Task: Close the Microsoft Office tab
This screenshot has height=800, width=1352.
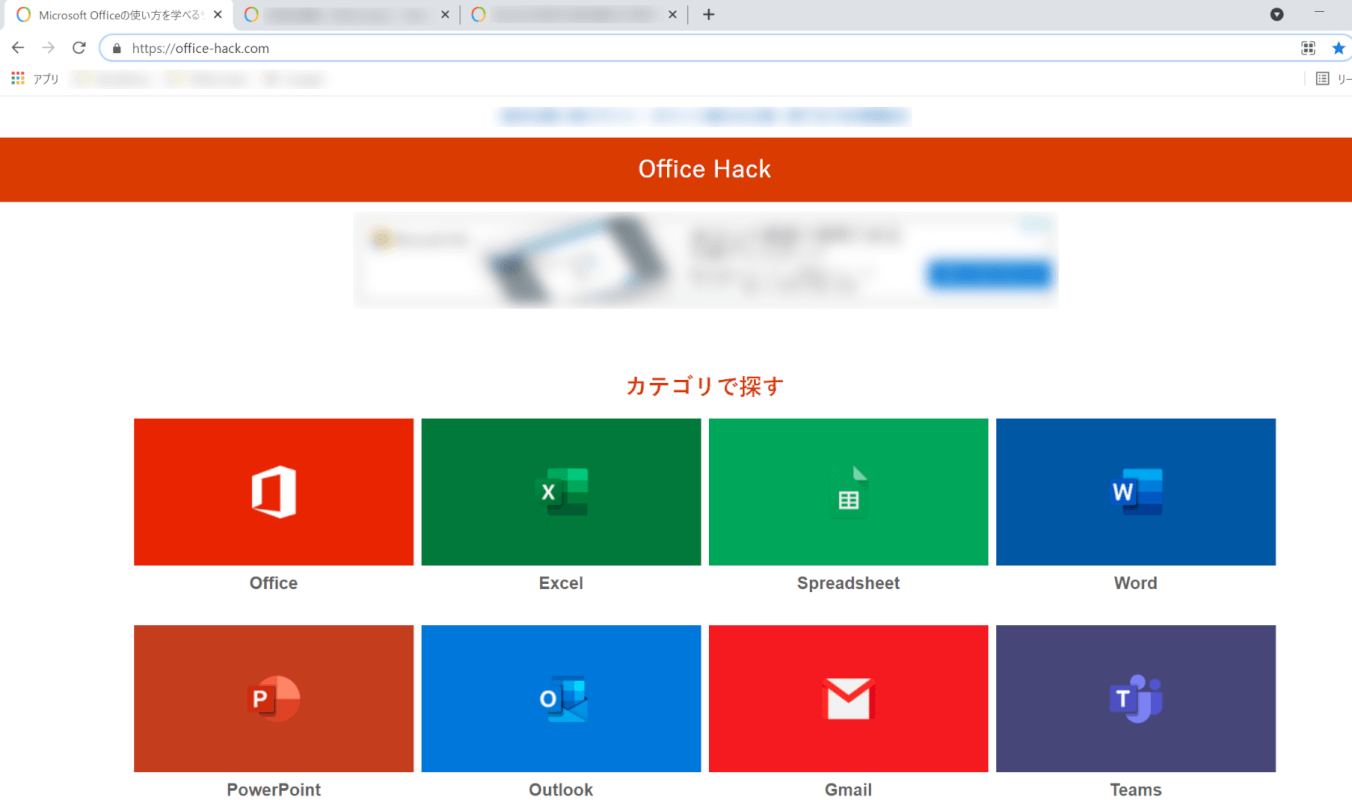Action: (x=218, y=15)
